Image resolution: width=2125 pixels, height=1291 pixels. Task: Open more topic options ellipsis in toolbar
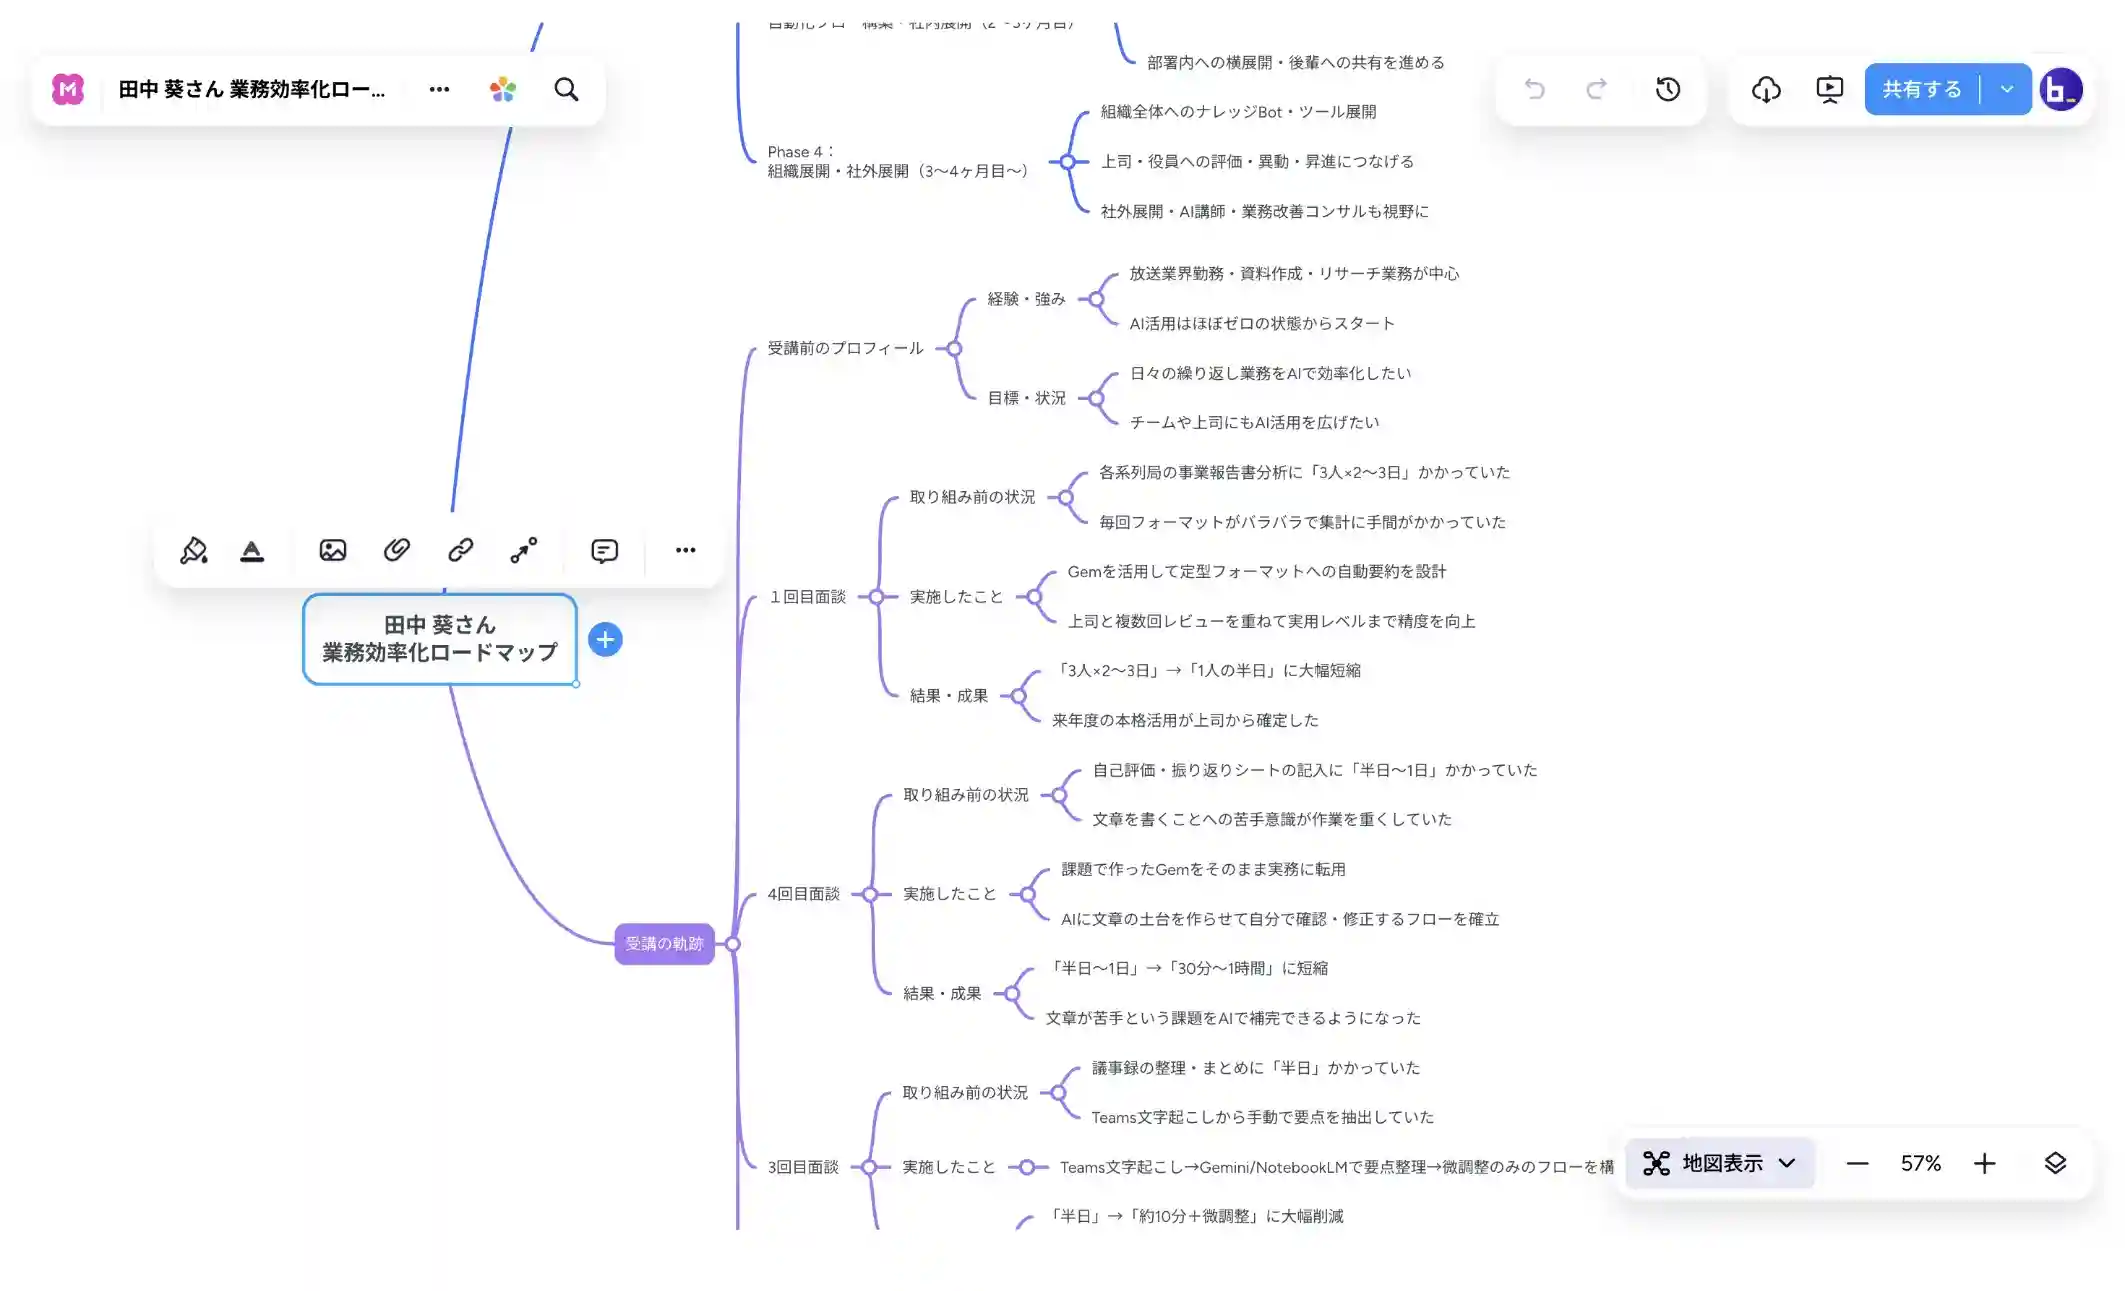coord(685,550)
